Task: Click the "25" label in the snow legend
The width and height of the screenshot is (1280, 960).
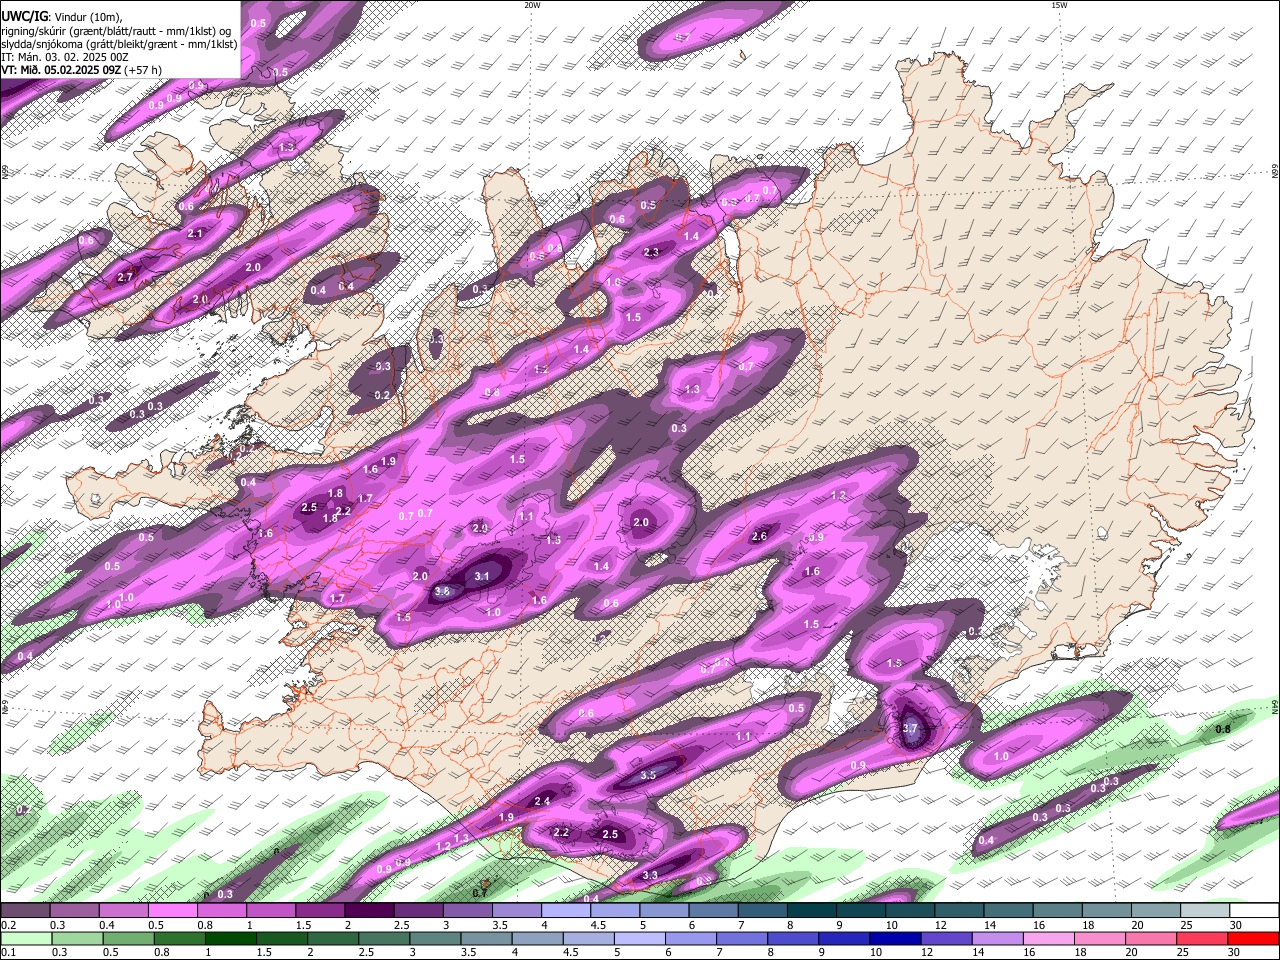Action: click(x=1186, y=925)
